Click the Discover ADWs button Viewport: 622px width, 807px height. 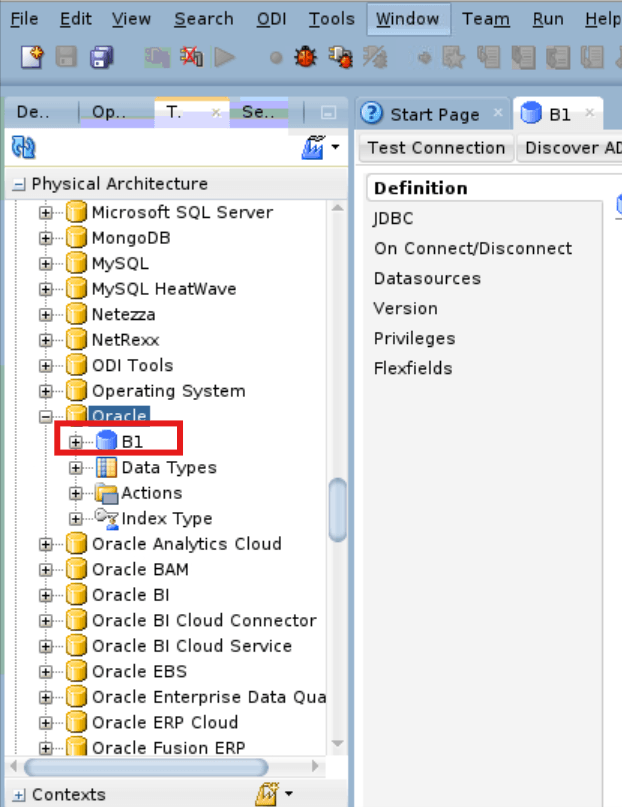click(x=572, y=148)
